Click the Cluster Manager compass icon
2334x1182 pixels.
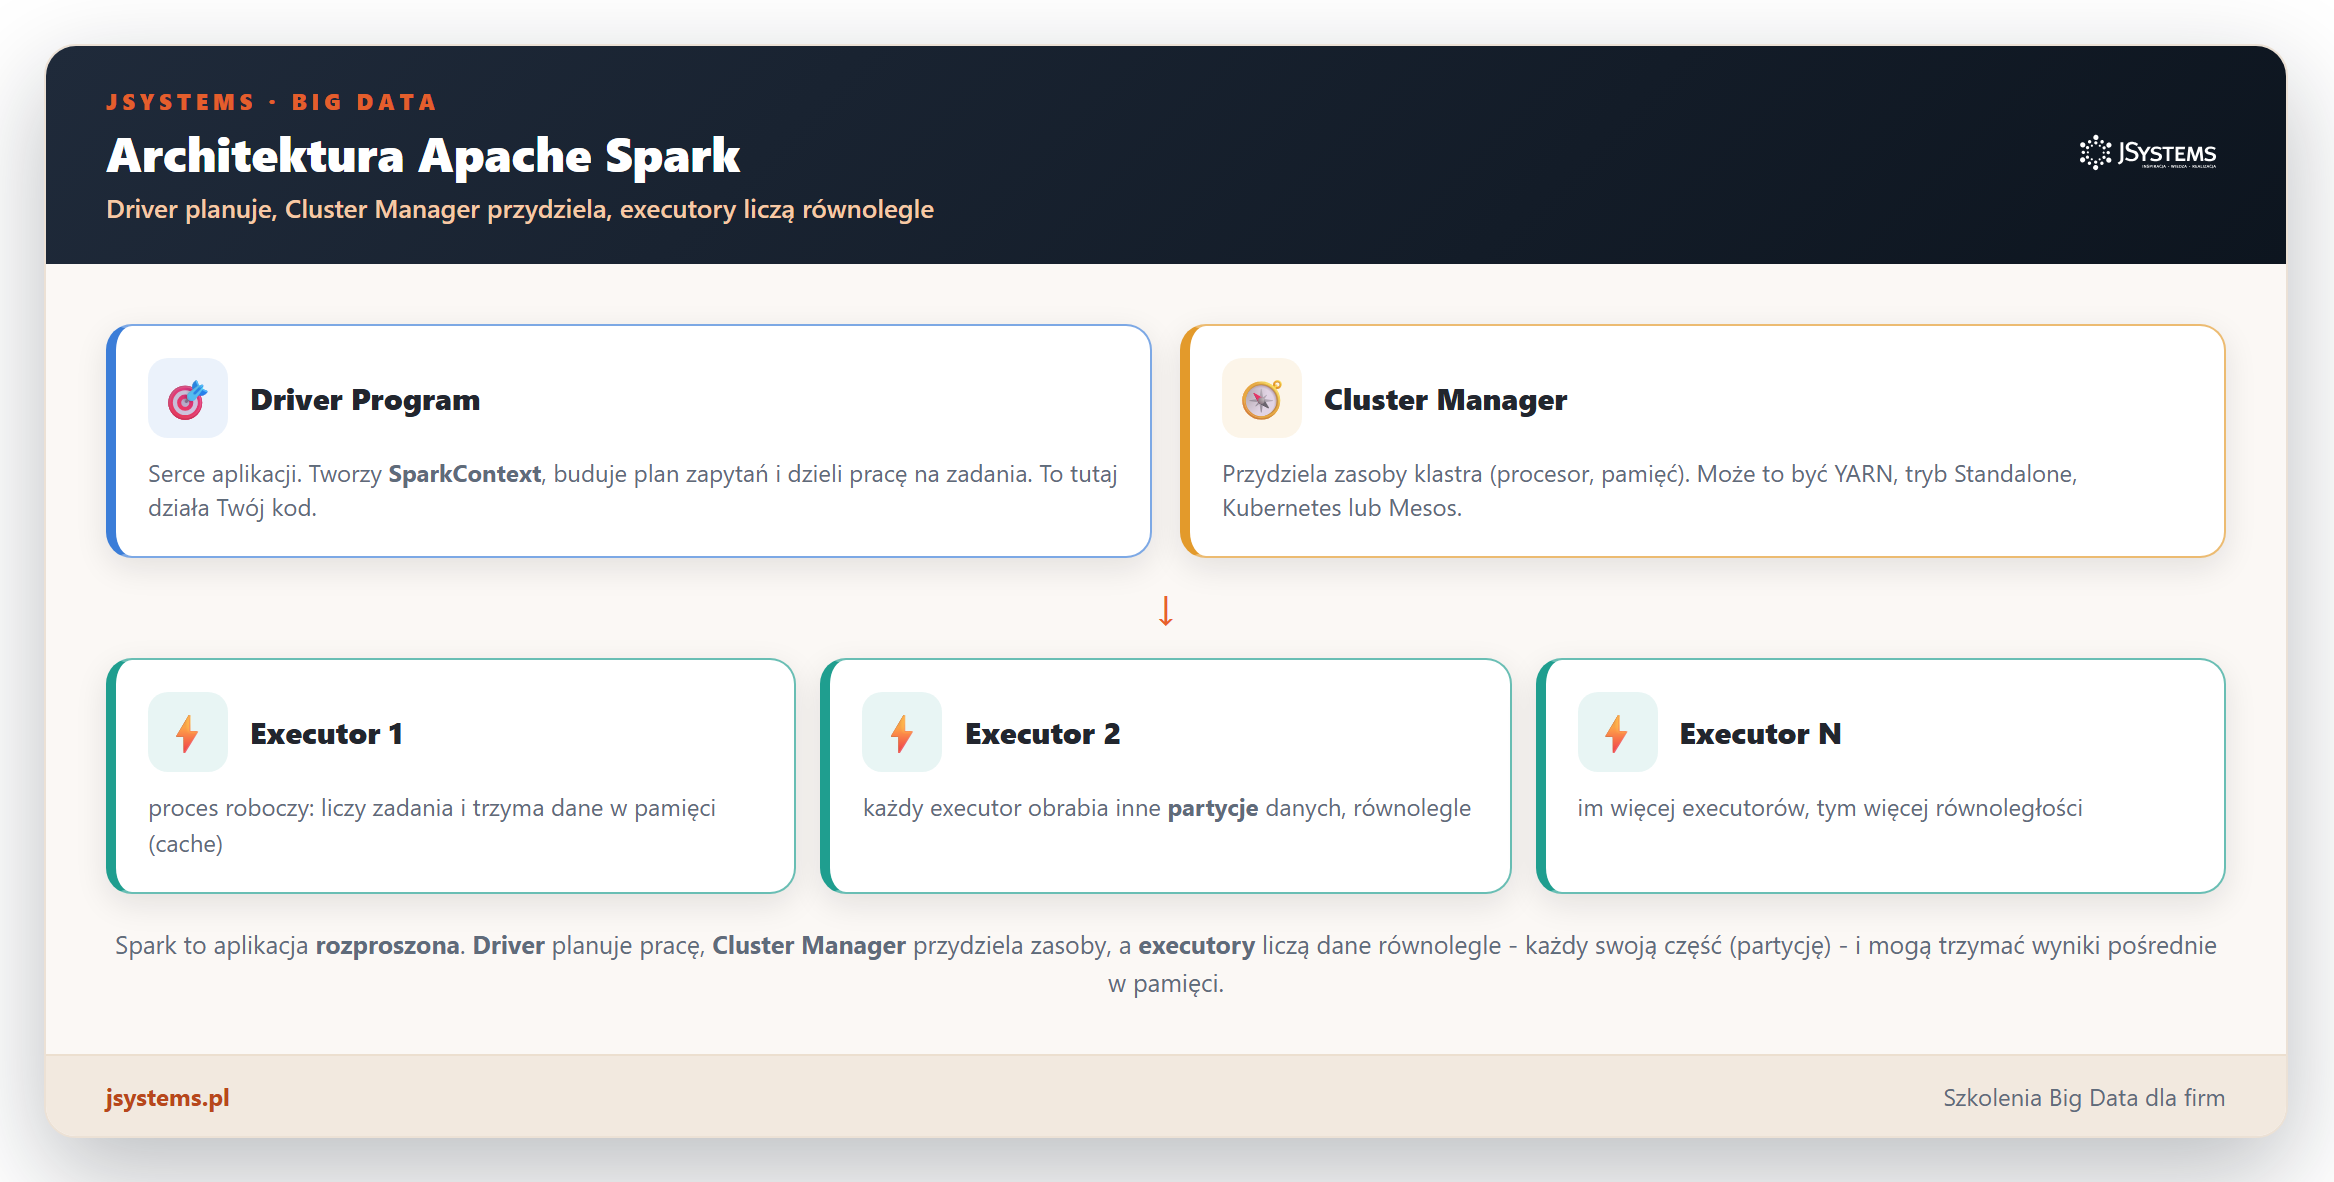[1261, 399]
